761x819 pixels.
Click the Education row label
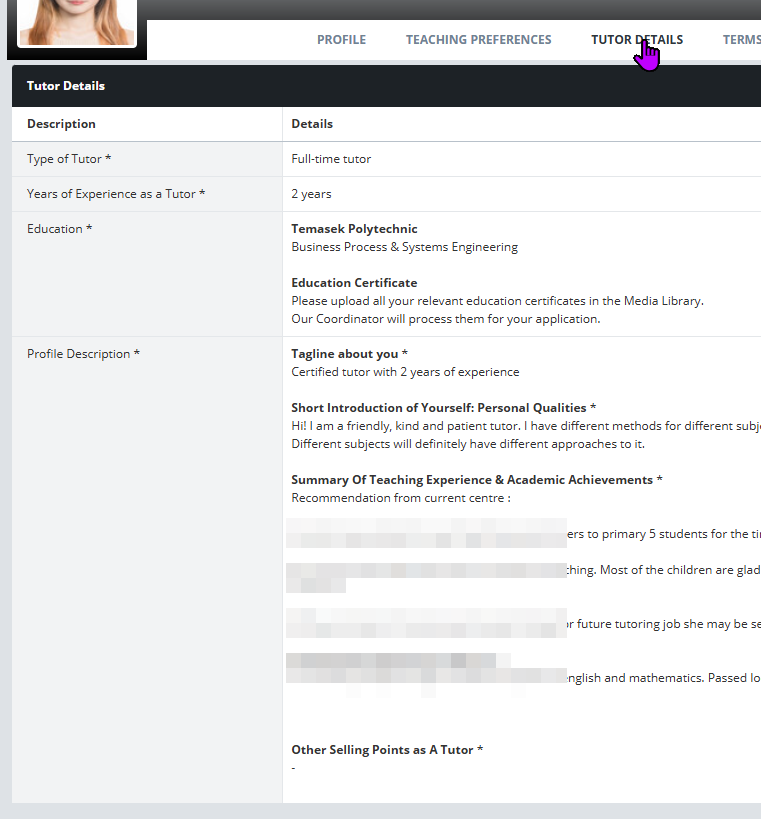[59, 229]
